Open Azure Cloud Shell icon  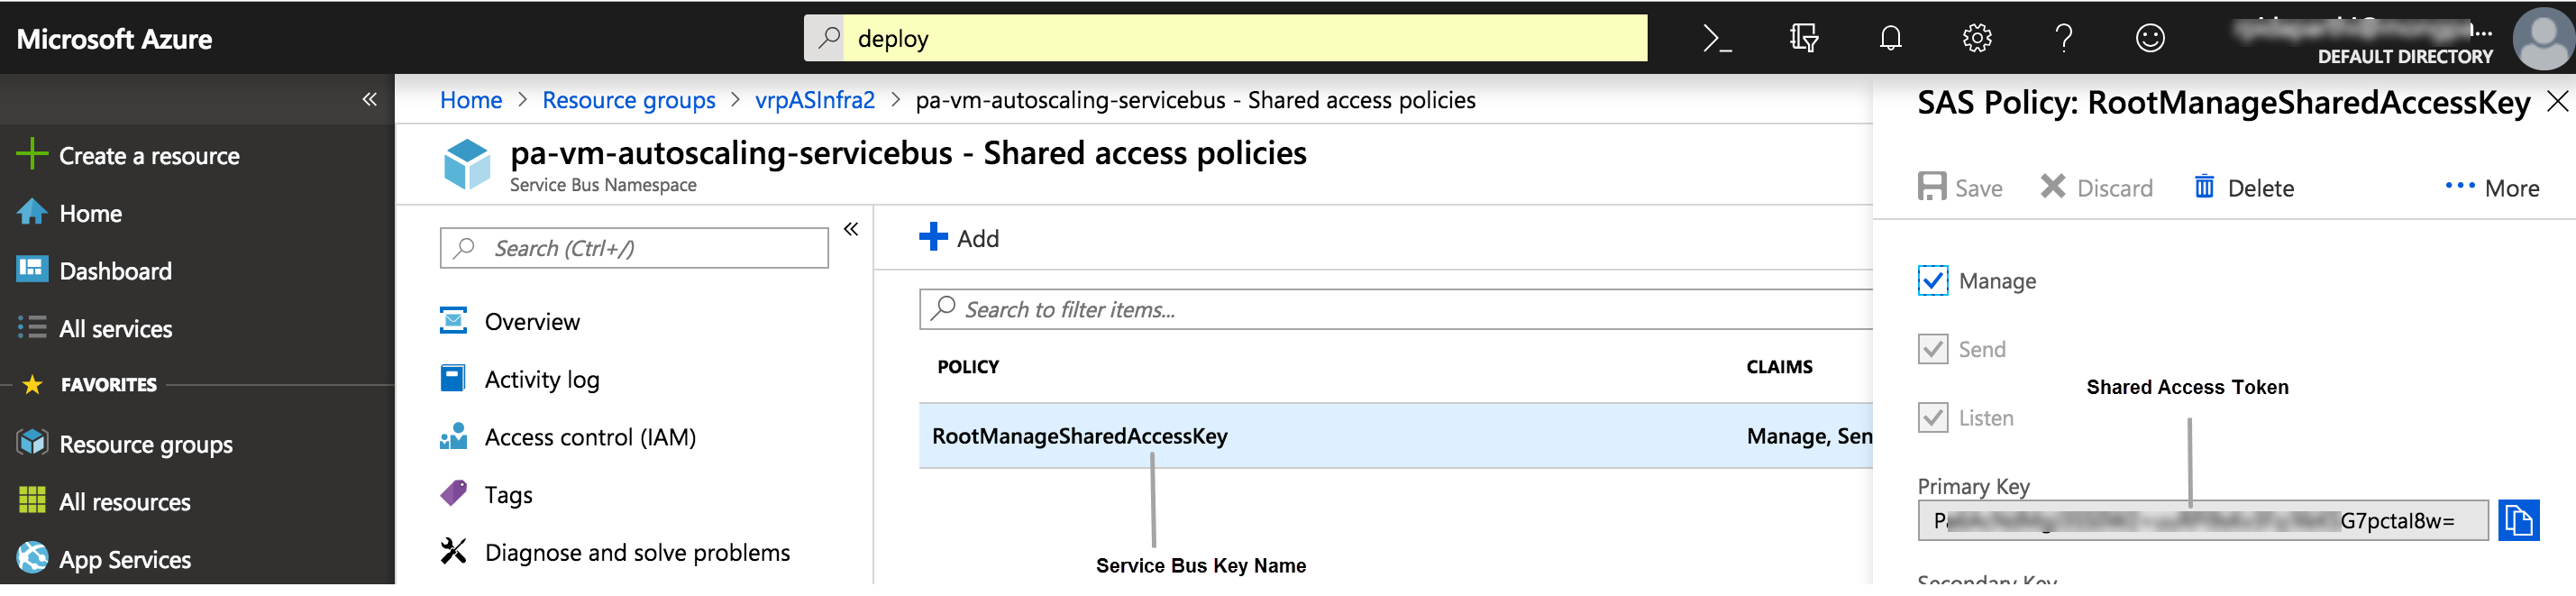(1717, 39)
